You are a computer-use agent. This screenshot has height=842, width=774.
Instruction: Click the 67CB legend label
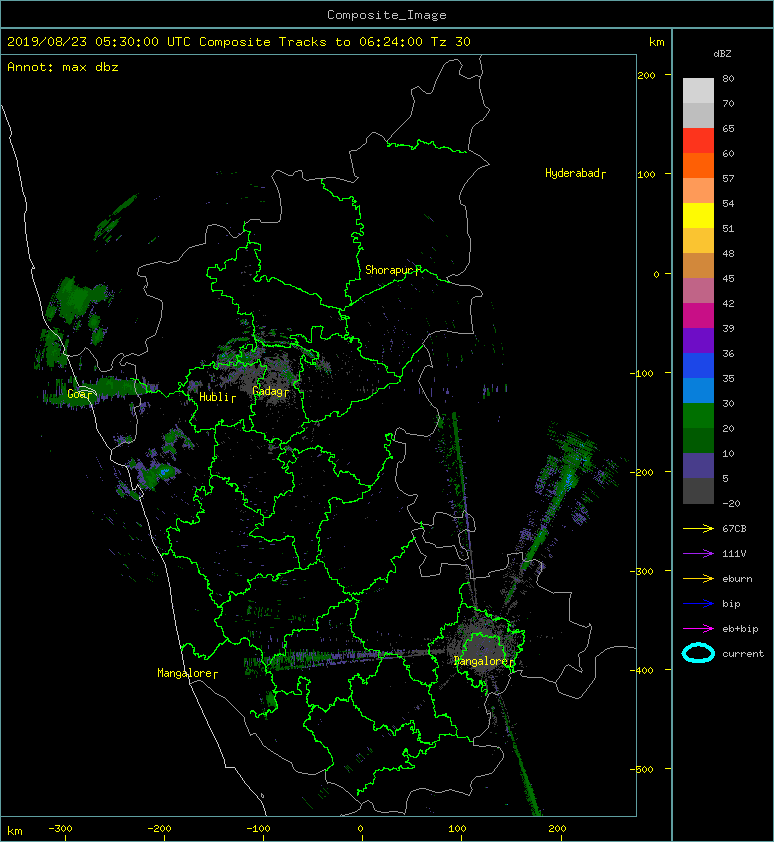coord(734,529)
